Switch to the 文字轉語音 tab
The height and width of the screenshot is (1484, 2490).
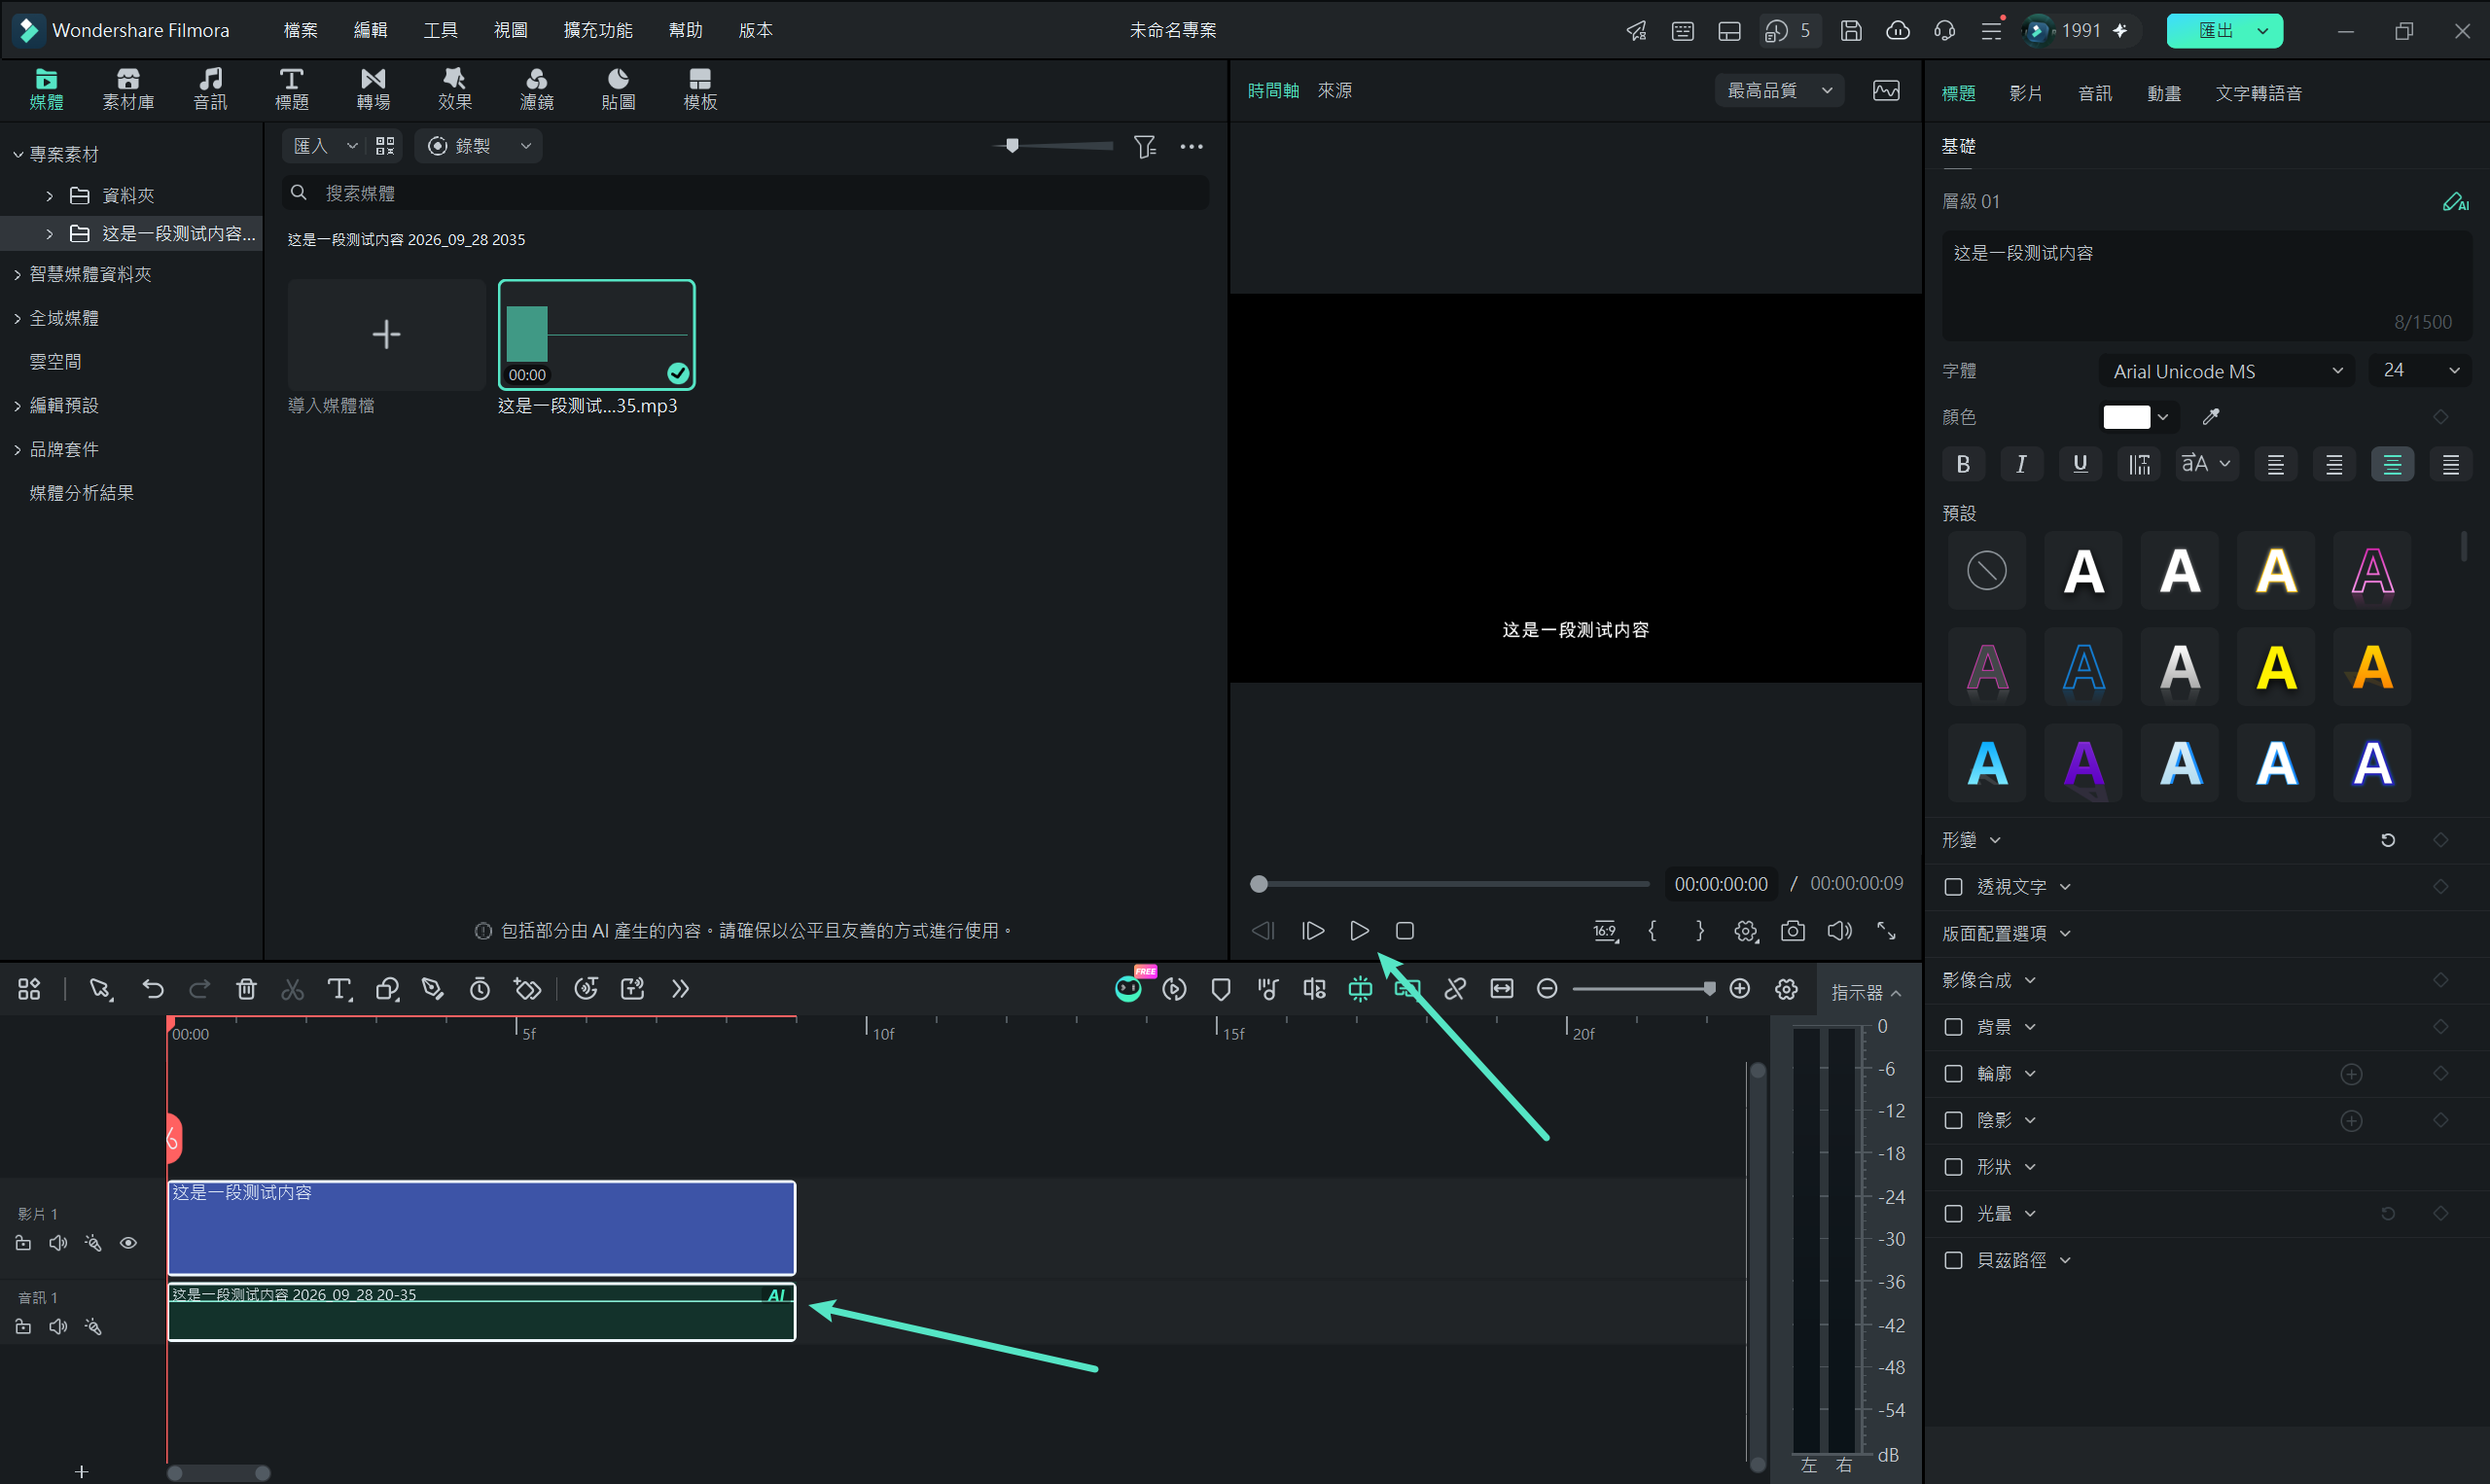[2258, 93]
